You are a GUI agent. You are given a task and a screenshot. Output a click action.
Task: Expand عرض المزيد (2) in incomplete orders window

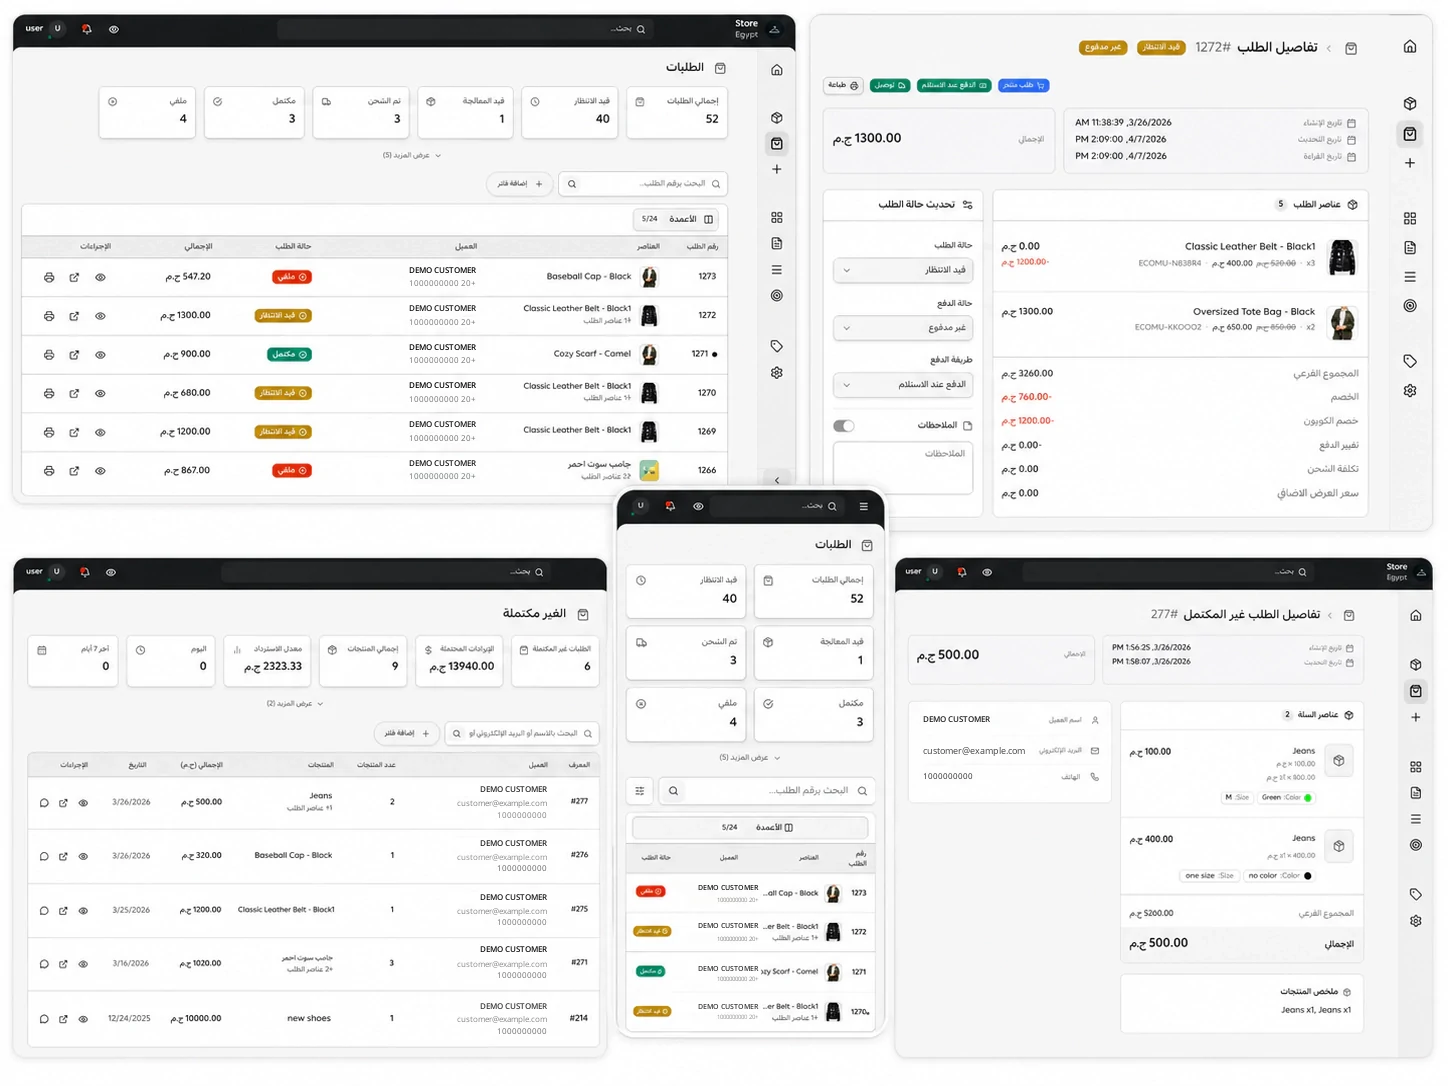tap(295, 704)
